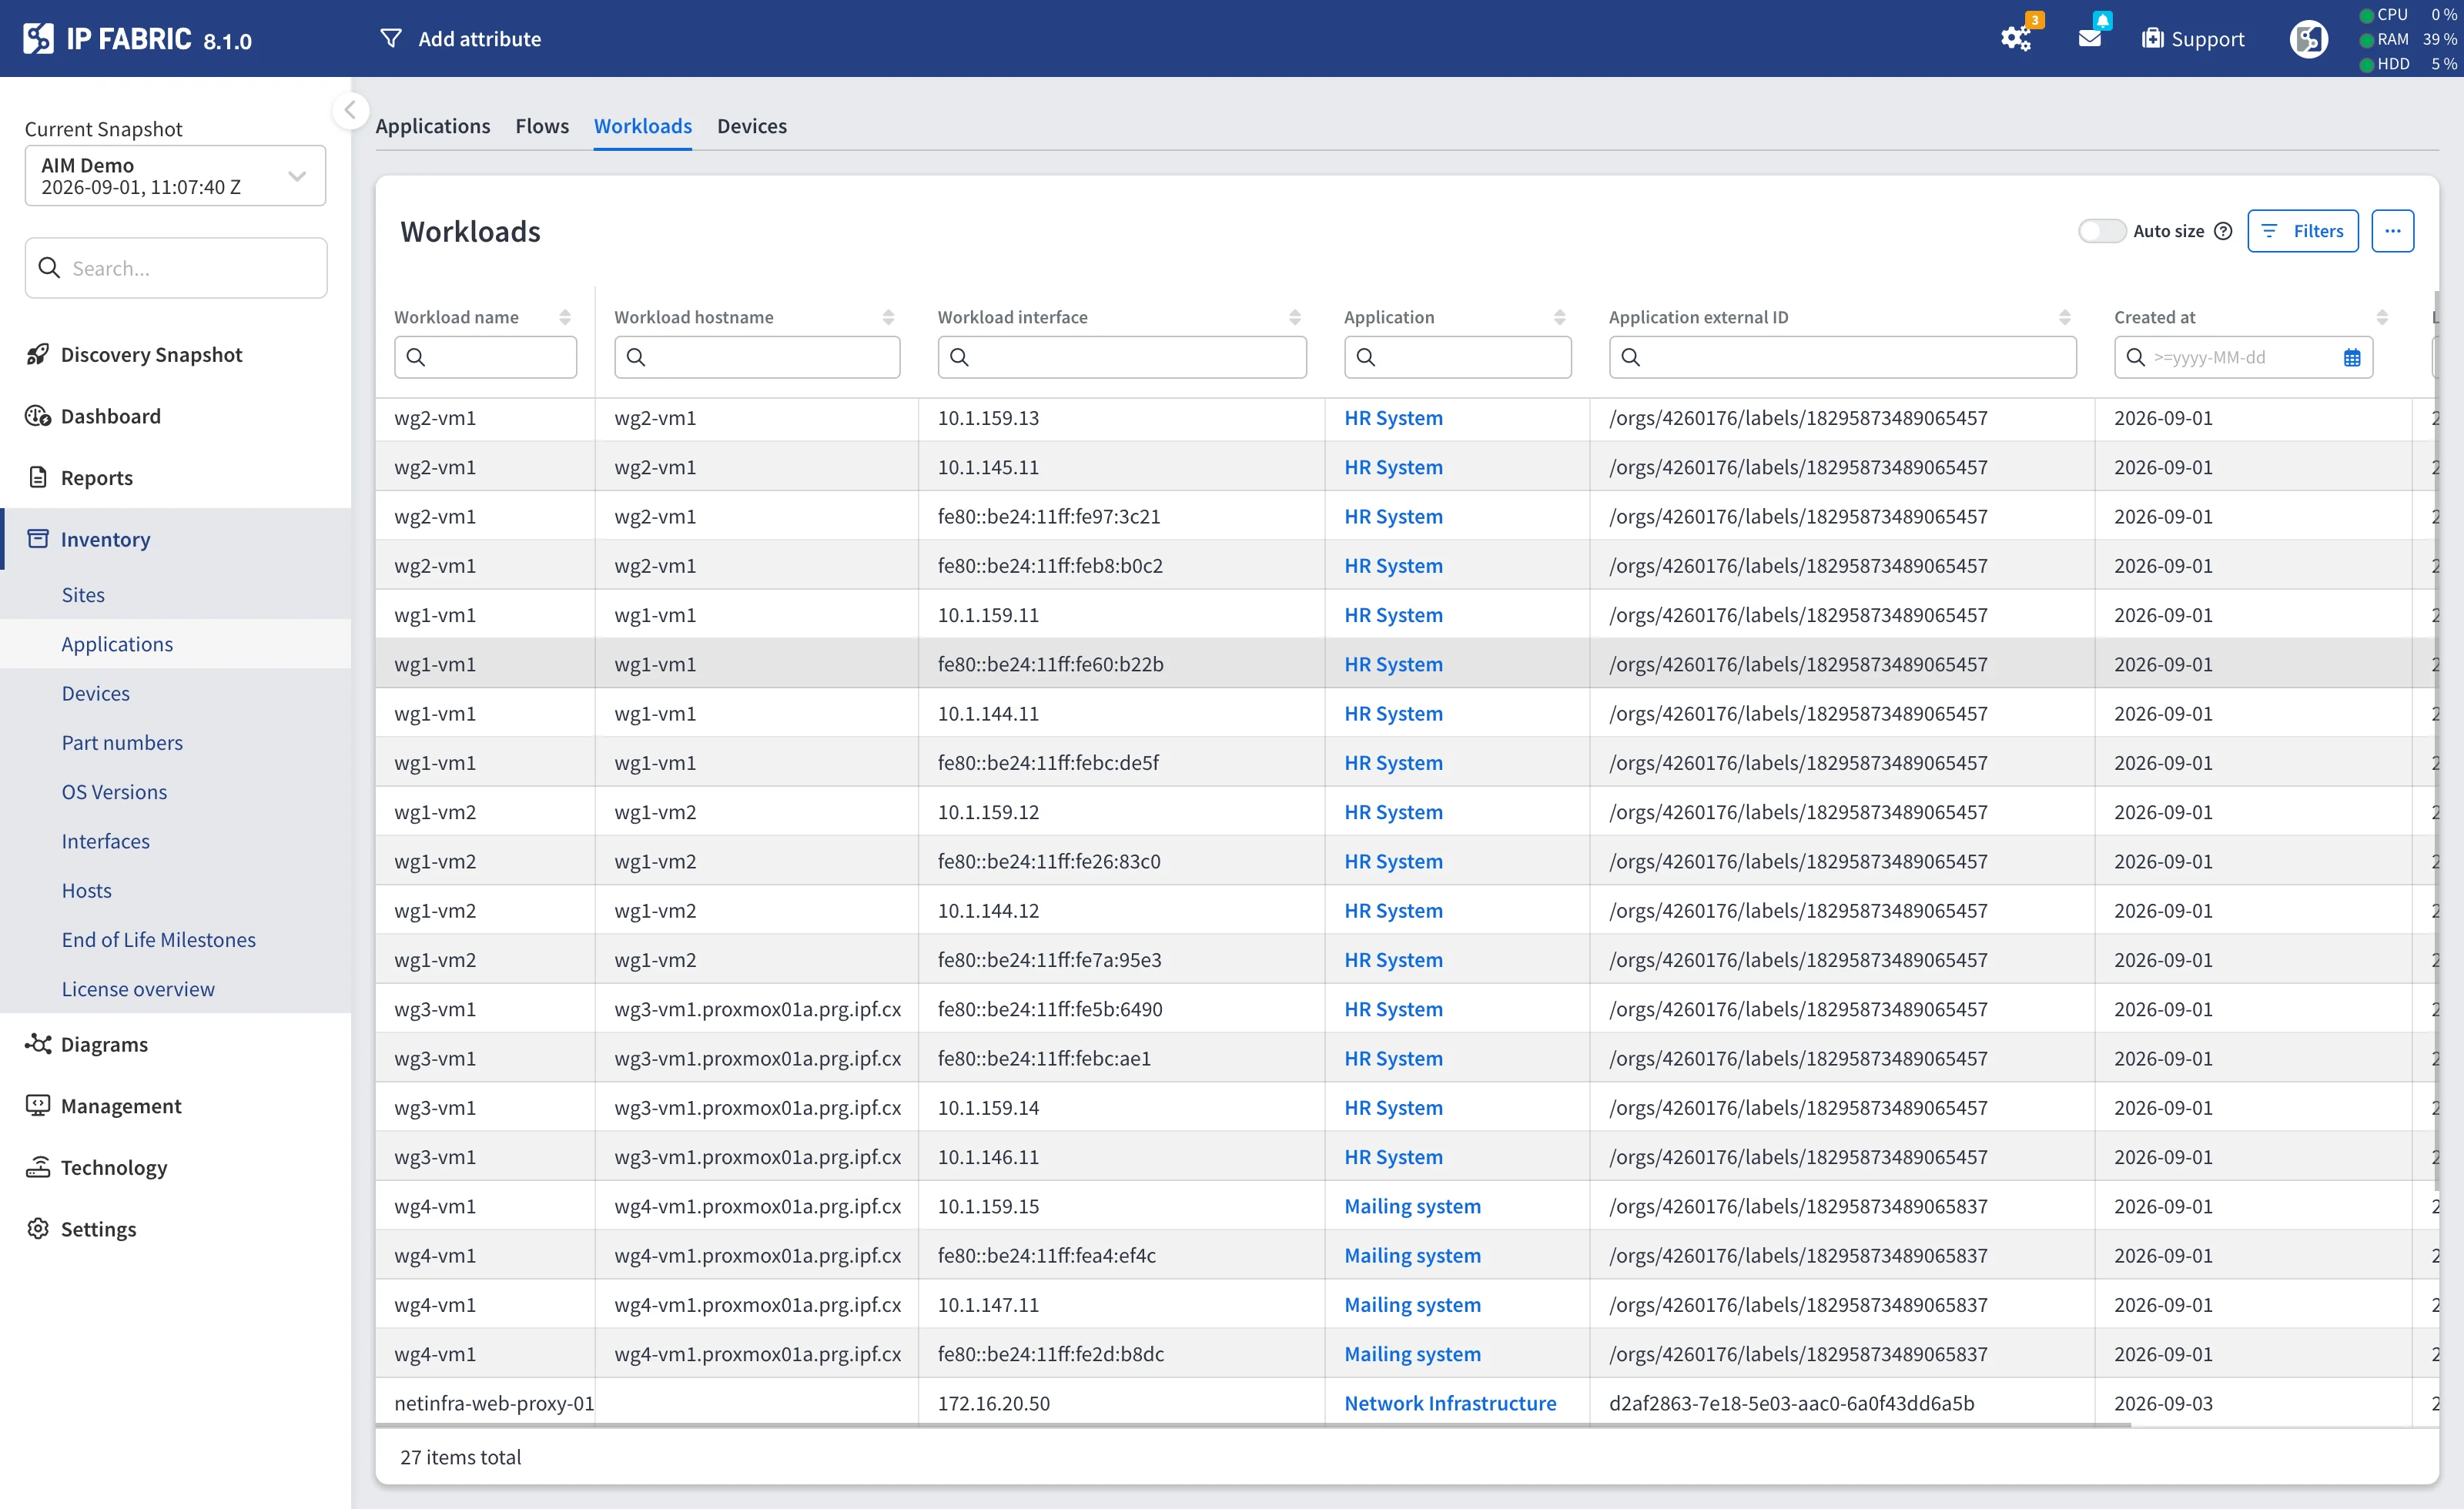Image resolution: width=2464 pixels, height=1509 pixels.
Task: Click the sidebar Search input field
Action: pos(176,268)
